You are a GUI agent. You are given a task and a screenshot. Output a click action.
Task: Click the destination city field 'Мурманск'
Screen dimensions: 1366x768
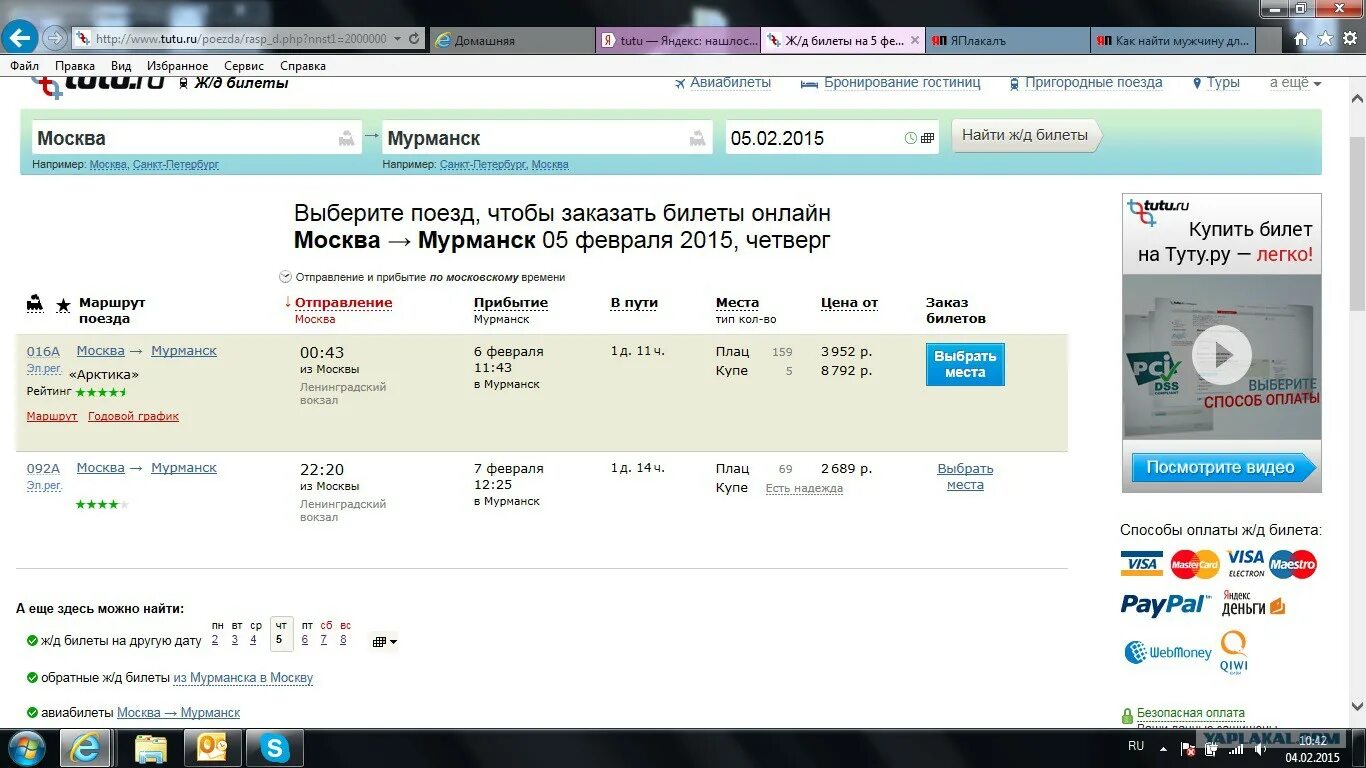(548, 138)
